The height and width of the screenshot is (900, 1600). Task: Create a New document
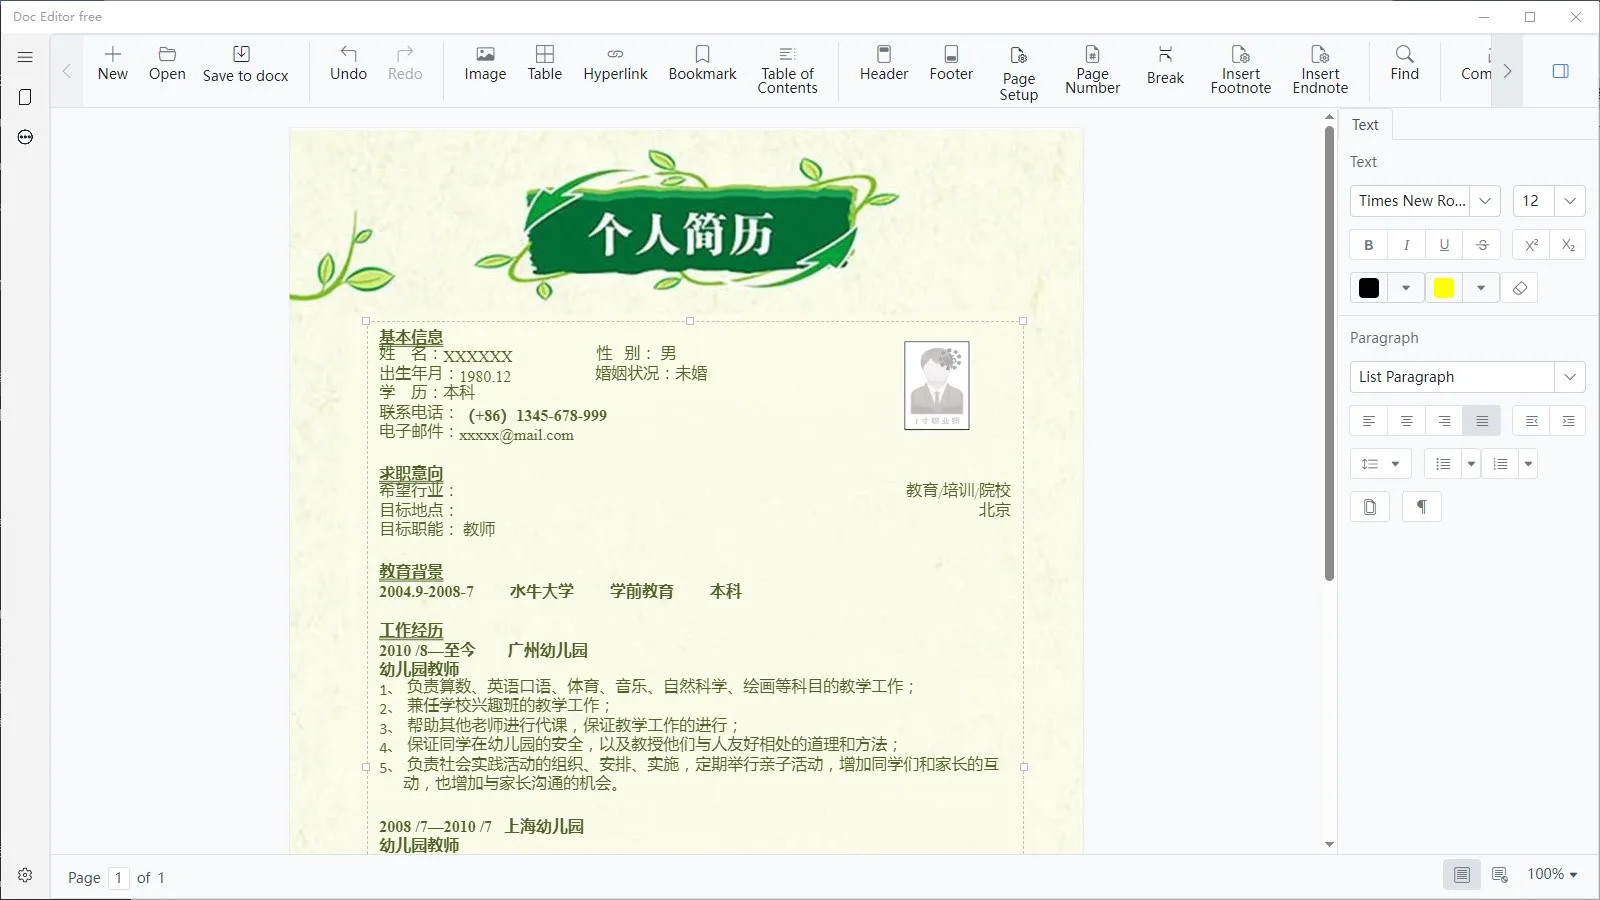(x=113, y=64)
